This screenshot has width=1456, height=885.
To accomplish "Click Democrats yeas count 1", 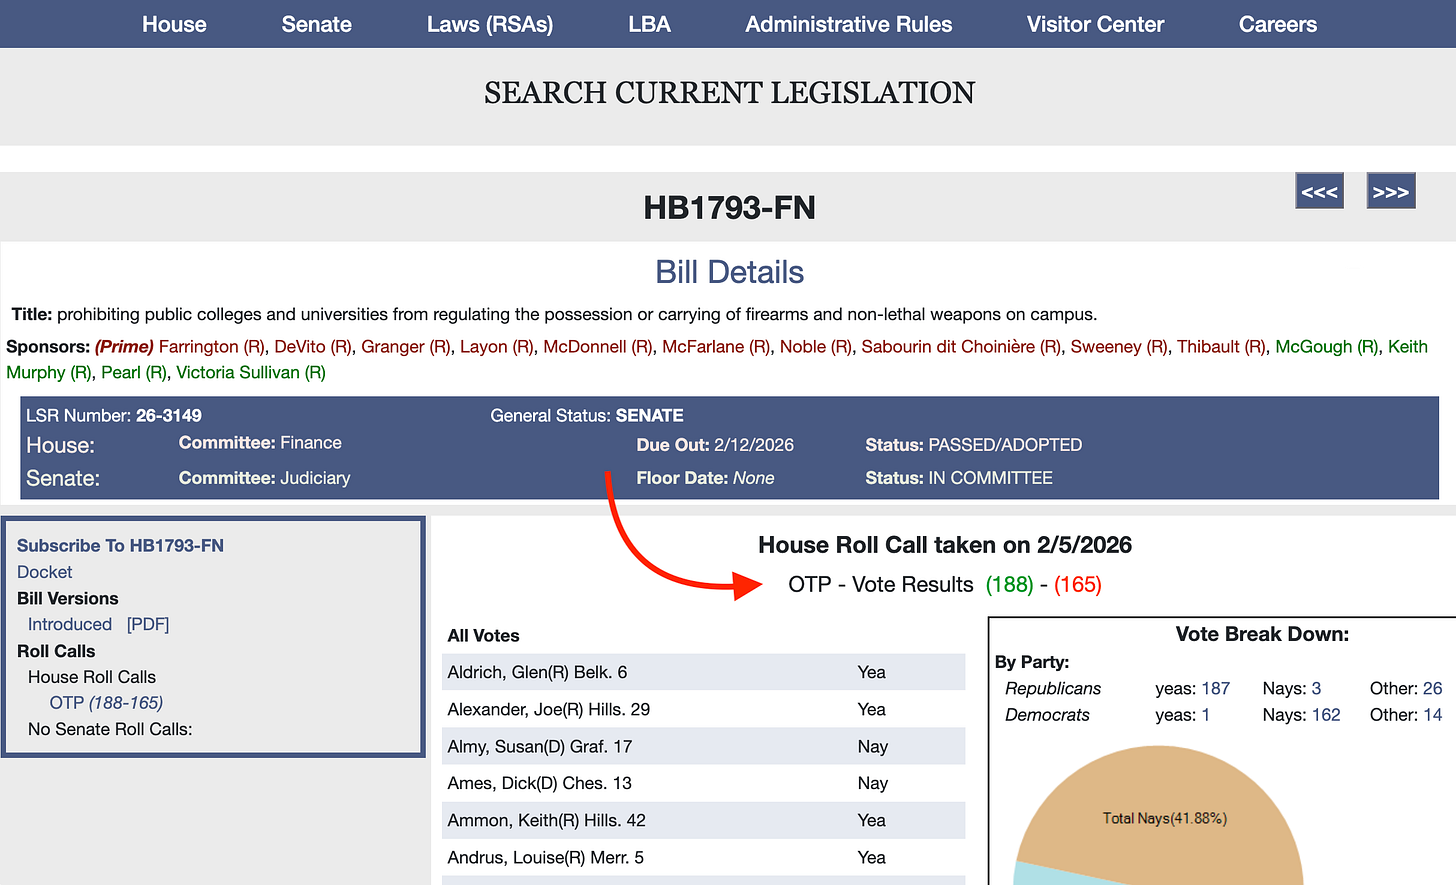I will coord(1205,715).
